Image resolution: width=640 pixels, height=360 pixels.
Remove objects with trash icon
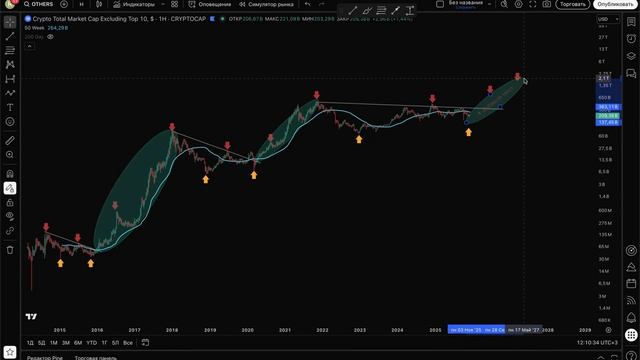[10, 250]
